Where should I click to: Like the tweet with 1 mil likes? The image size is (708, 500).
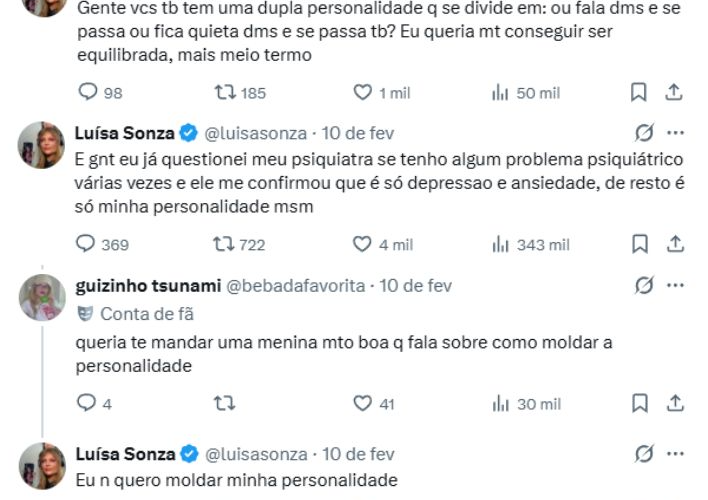tap(364, 93)
